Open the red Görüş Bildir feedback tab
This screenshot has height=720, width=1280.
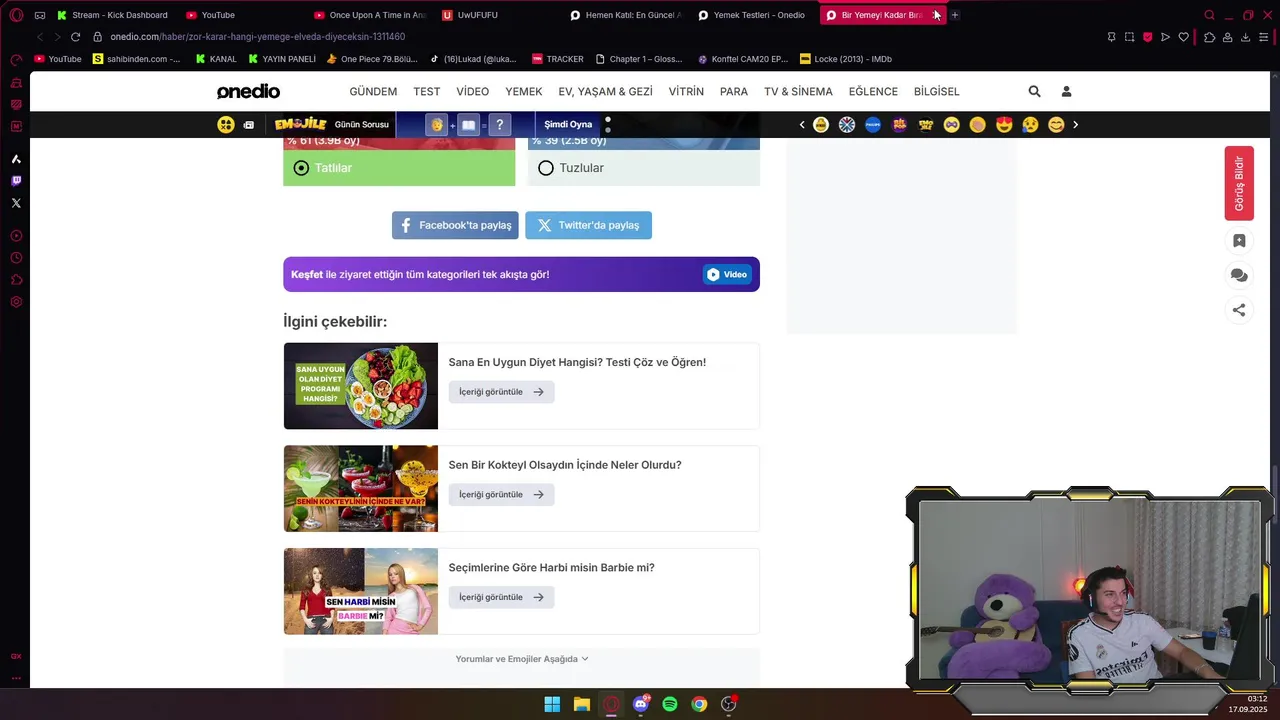(1239, 183)
